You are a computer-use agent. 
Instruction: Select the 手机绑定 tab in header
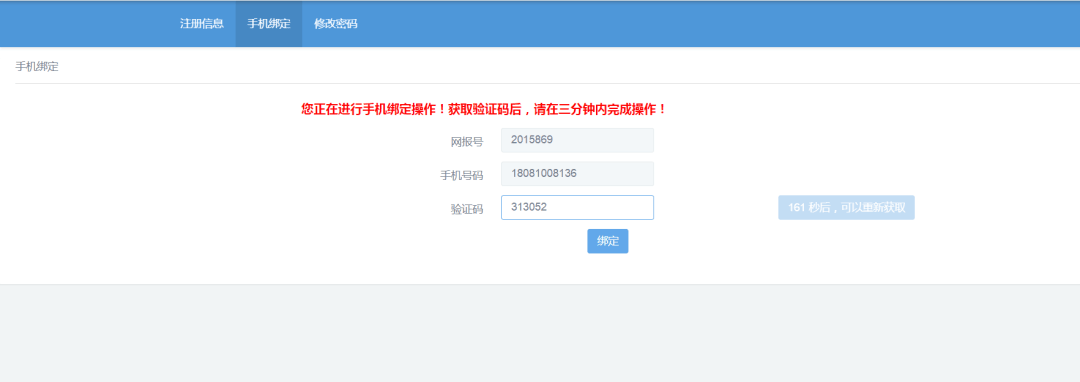(x=269, y=23)
